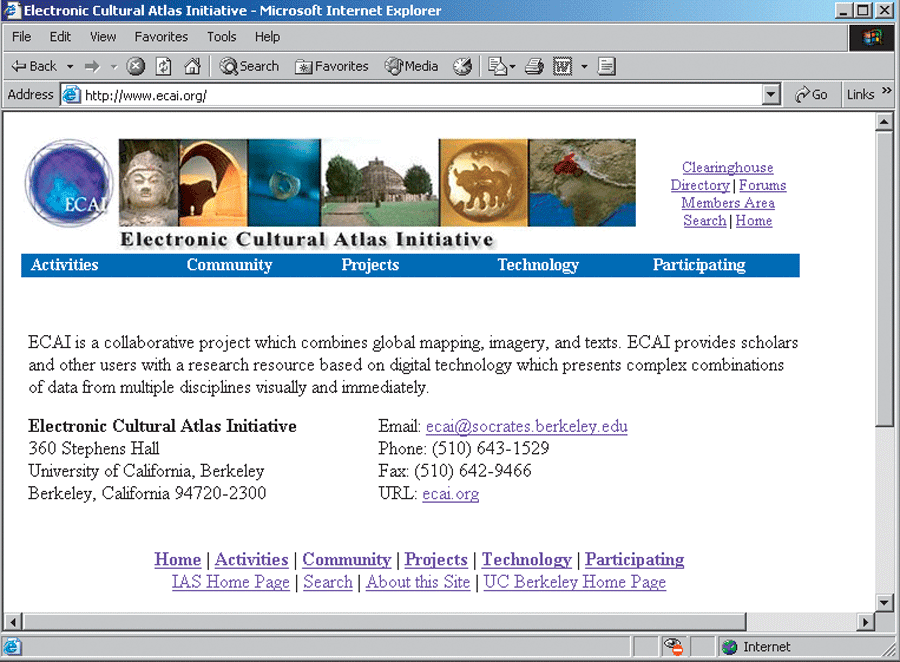Open the Help menu
Screen dimensions: 900x662
(267, 37)
